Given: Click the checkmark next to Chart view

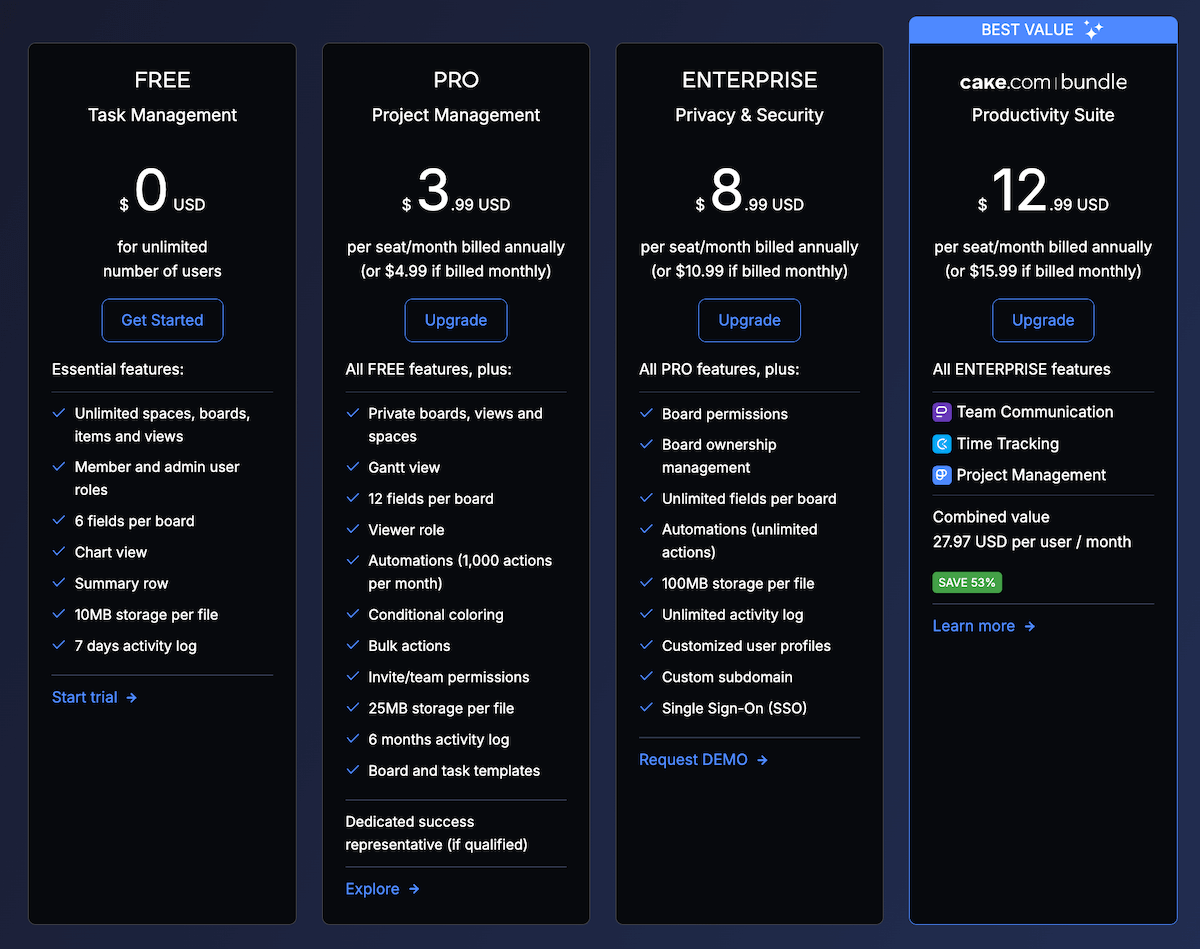Looking at the screenshot, I should coord(58,552).
